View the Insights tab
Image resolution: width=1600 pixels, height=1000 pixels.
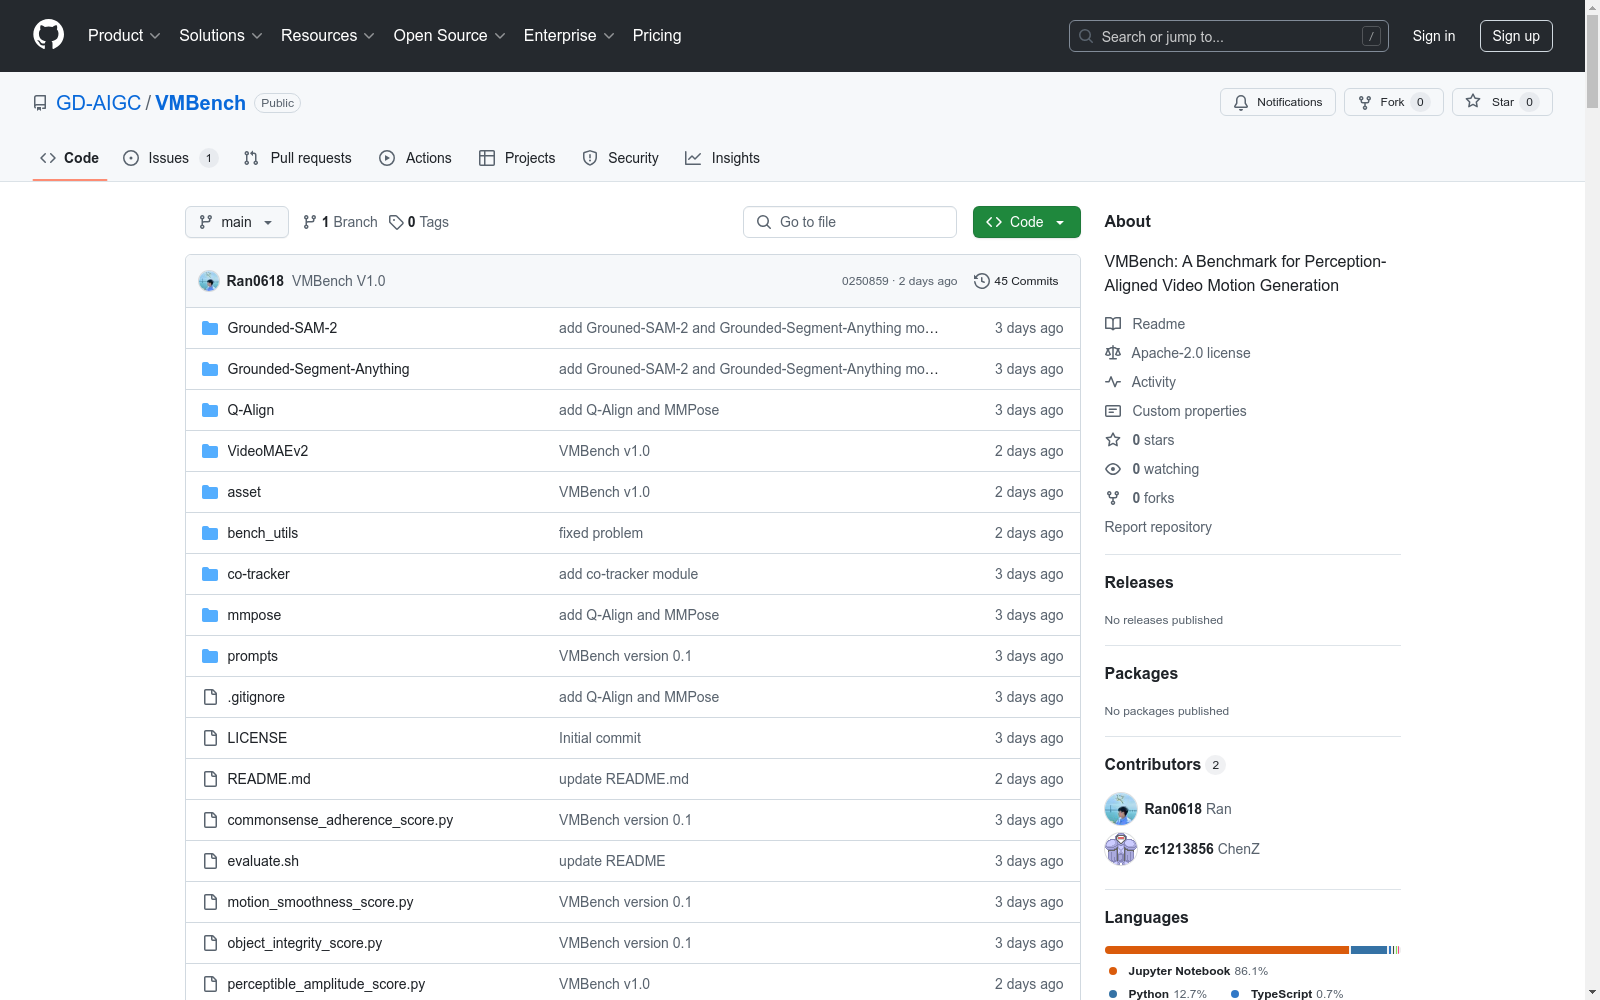tap(722, 158)
